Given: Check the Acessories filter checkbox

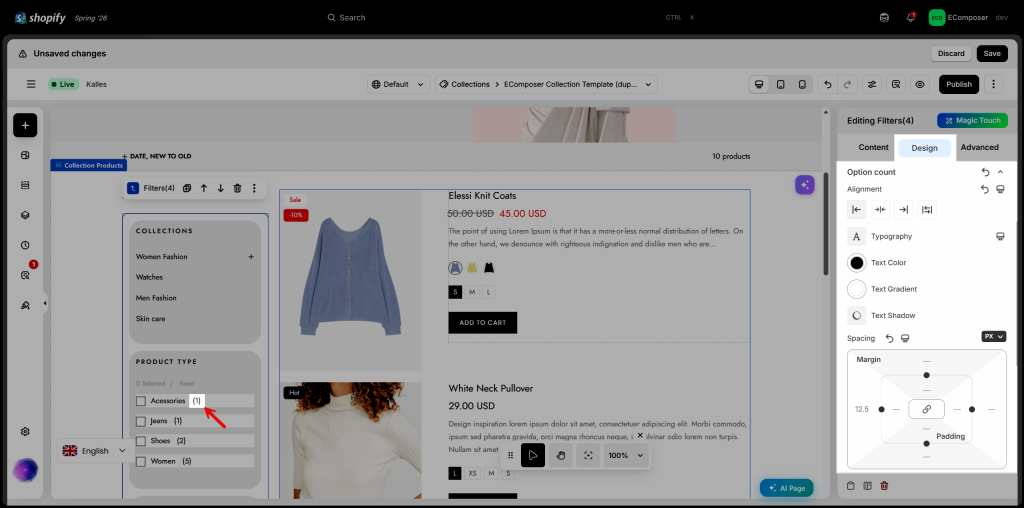Looking at the screenshot, I should pyautogui.click(x=140, y=401).
